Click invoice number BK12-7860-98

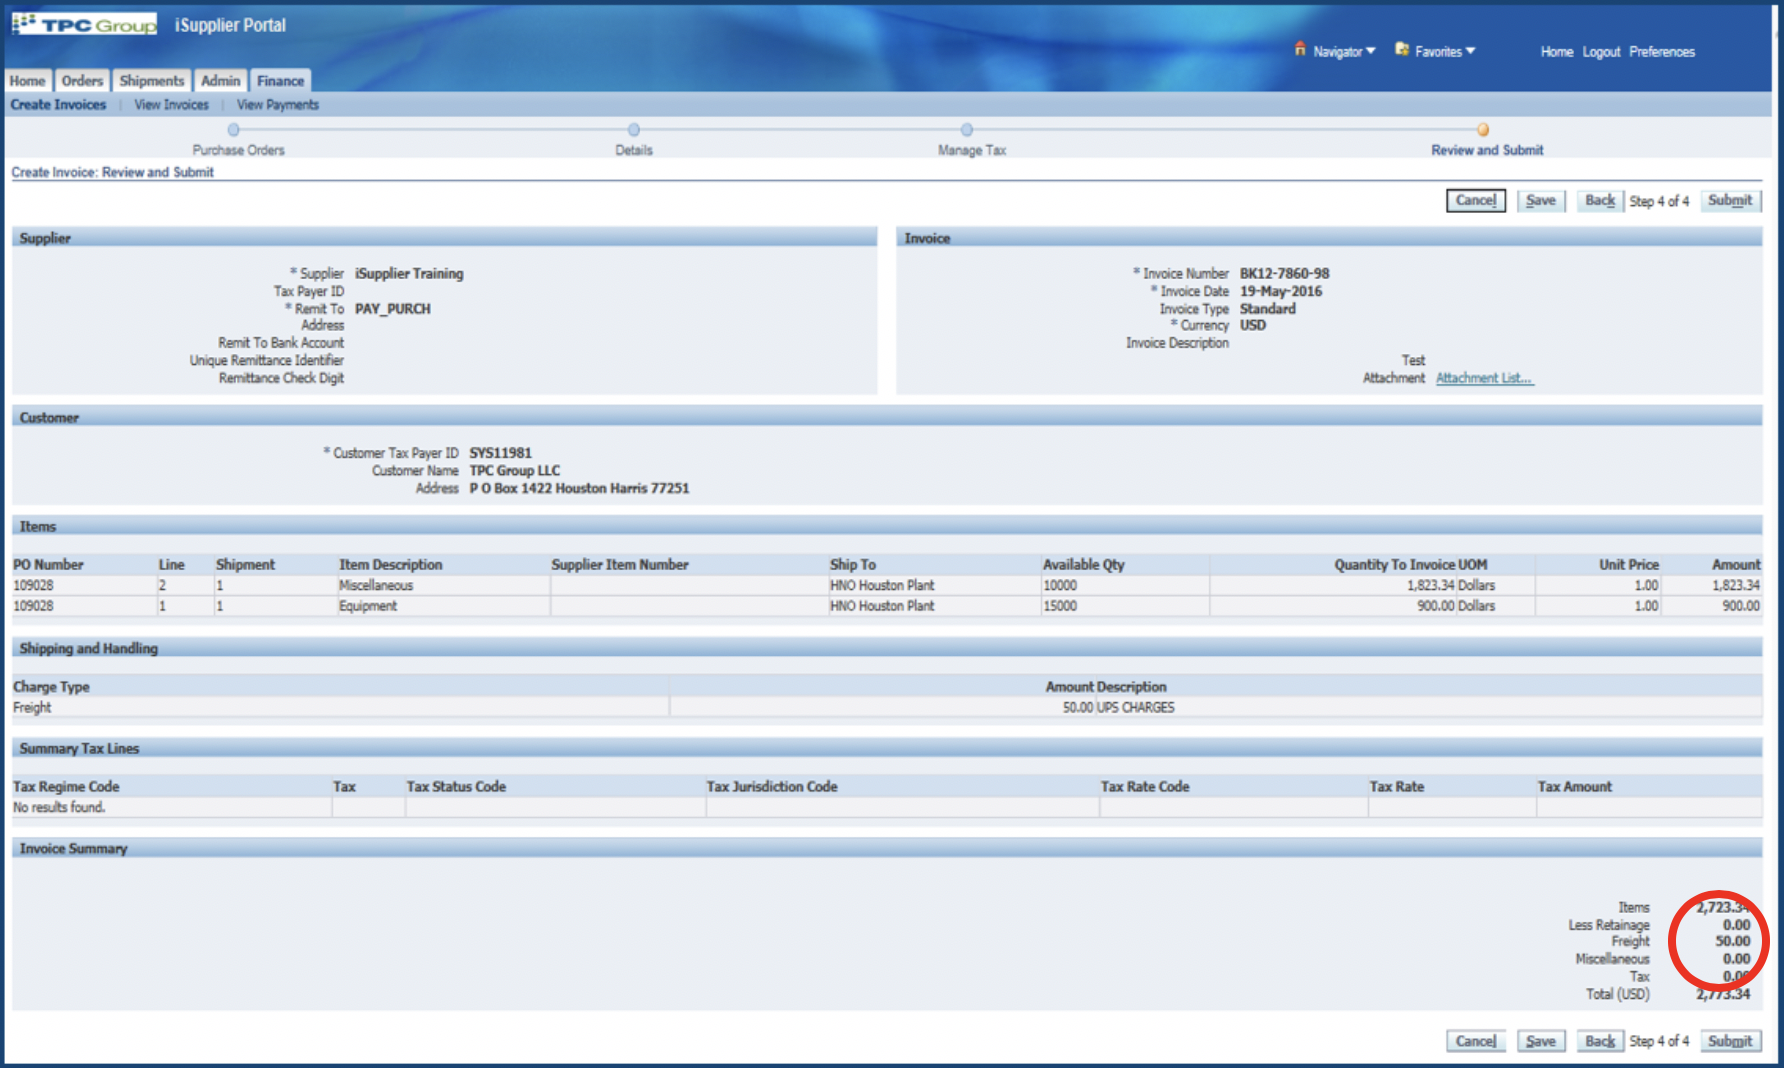[1285, 274]
